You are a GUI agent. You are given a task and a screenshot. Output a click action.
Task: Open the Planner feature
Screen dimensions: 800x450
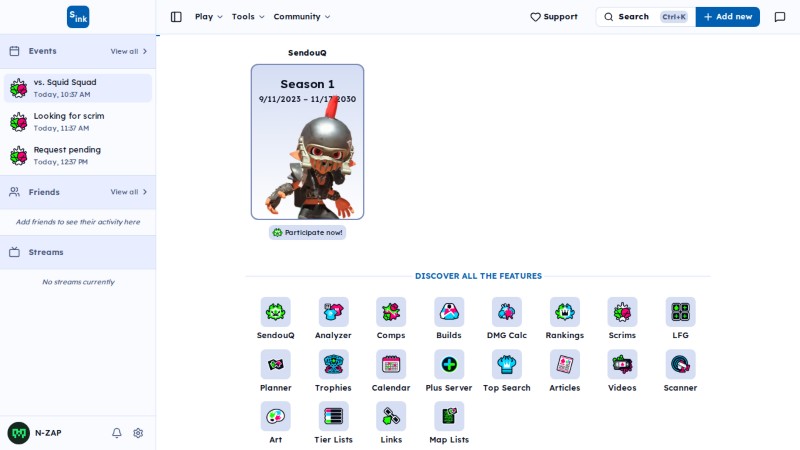[x=276, y=364]
